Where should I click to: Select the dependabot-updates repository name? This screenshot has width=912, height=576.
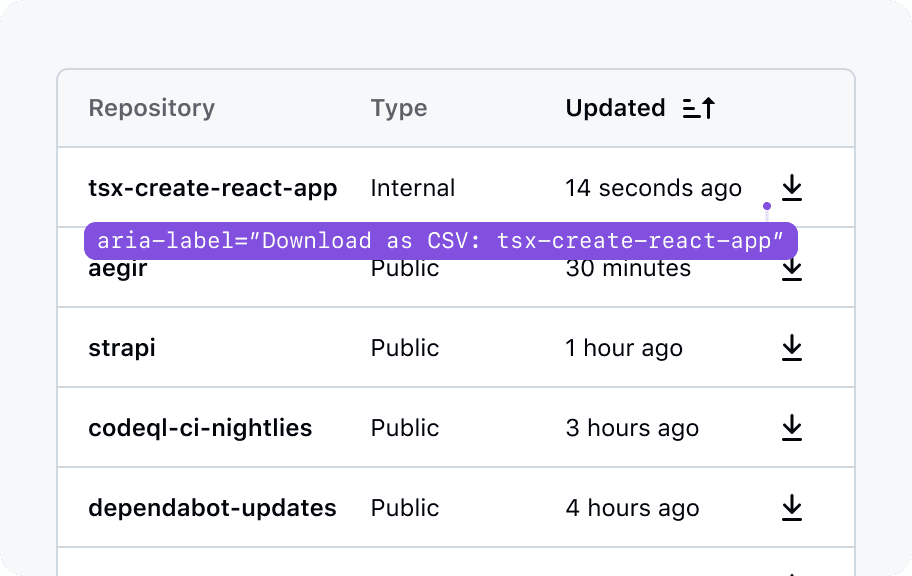click(212, 508)
